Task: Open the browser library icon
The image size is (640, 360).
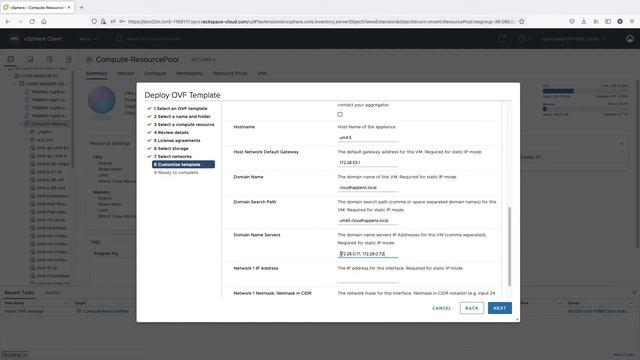Action: (596, 21)
